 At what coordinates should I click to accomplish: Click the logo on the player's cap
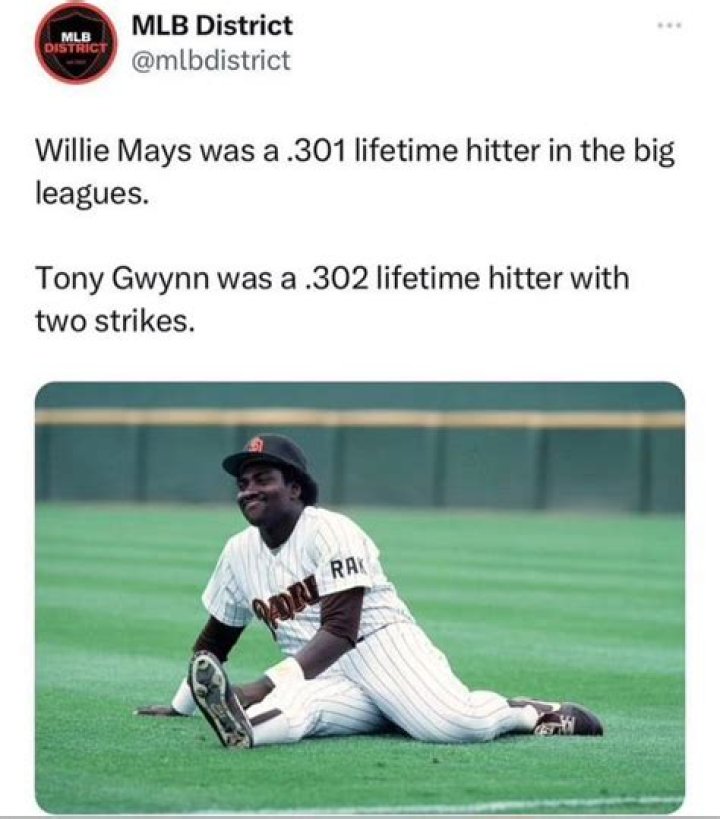click(x=255, y=444)
